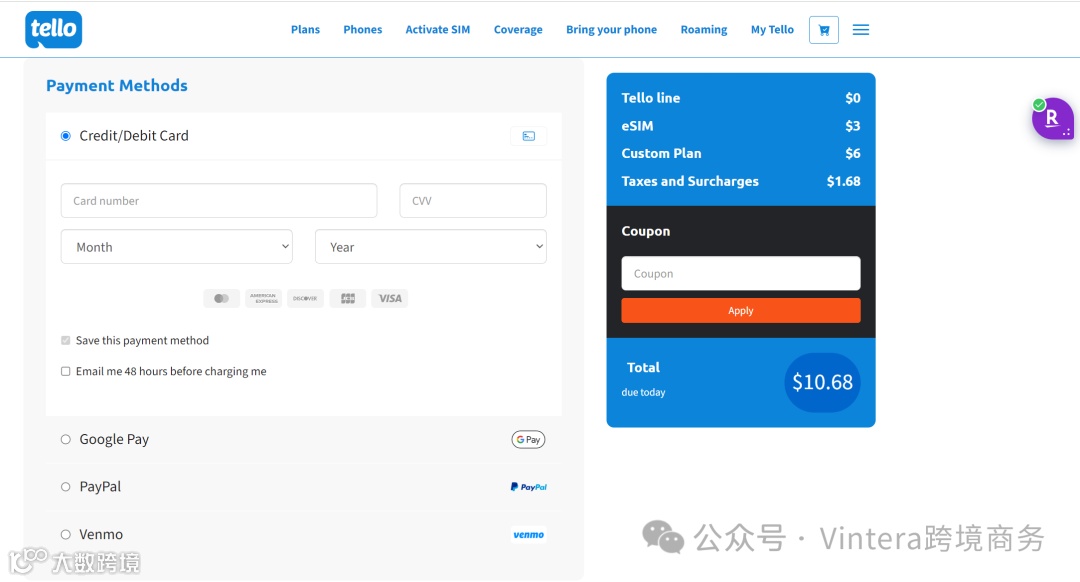Go to Coverage page
Image resolution: width=1080 pixels, height=582 pixels.
coord(518,30)
